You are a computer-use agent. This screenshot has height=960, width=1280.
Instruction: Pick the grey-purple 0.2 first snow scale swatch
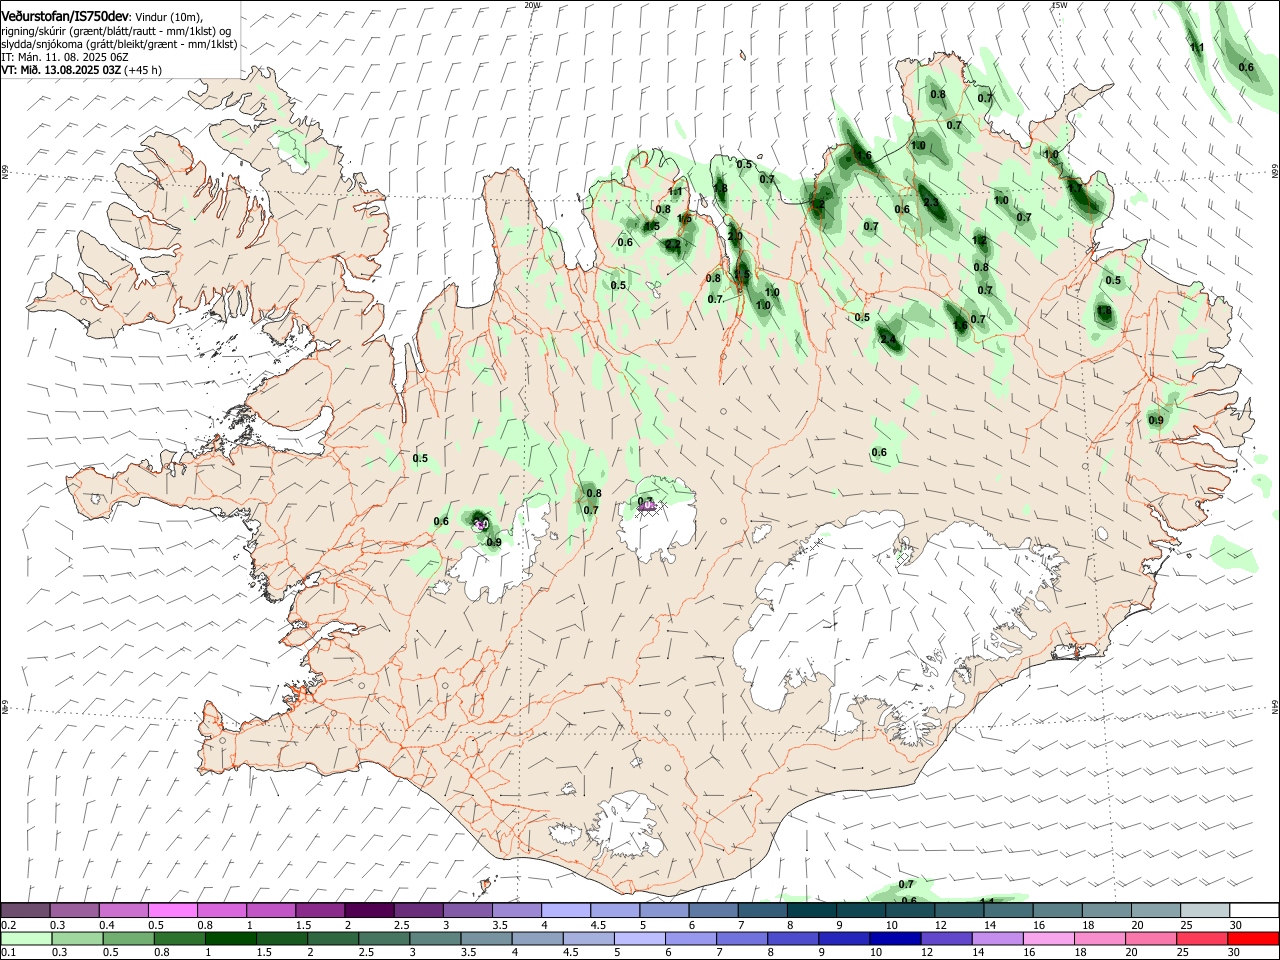25,911
